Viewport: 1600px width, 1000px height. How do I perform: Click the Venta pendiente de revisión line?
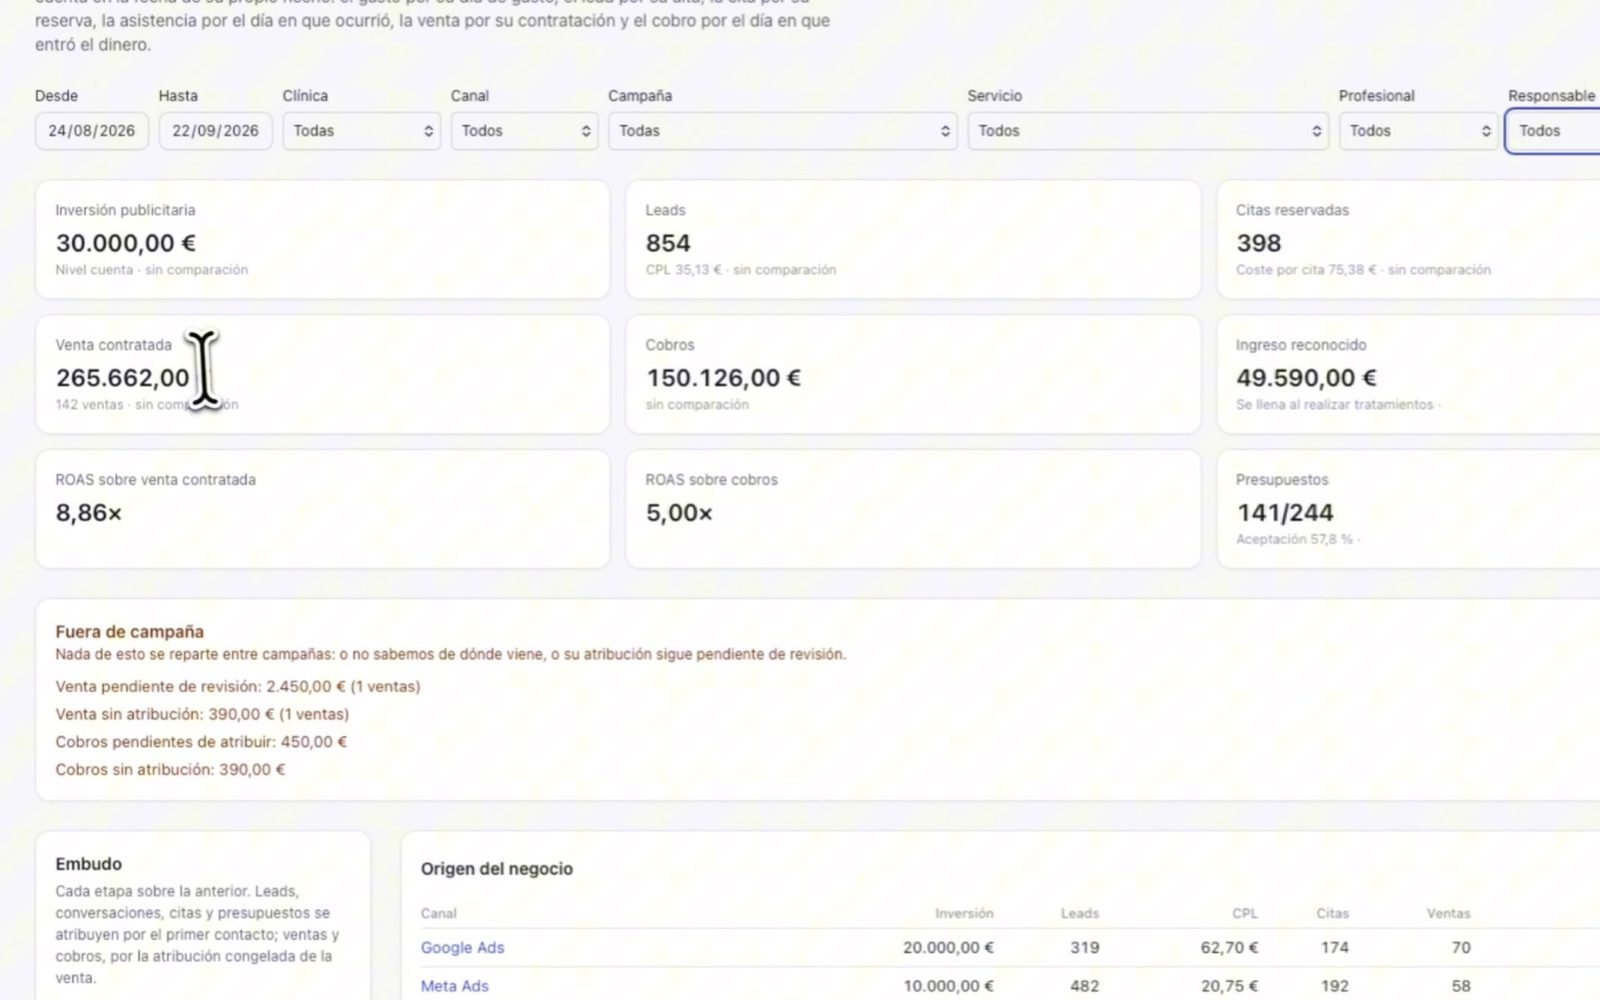pos(238,686)
